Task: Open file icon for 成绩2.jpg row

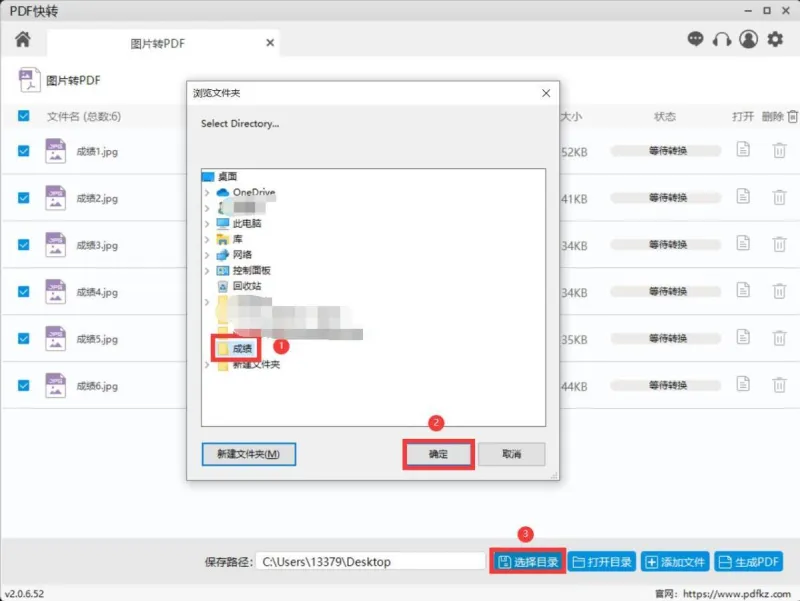Action: click(743, 196)
